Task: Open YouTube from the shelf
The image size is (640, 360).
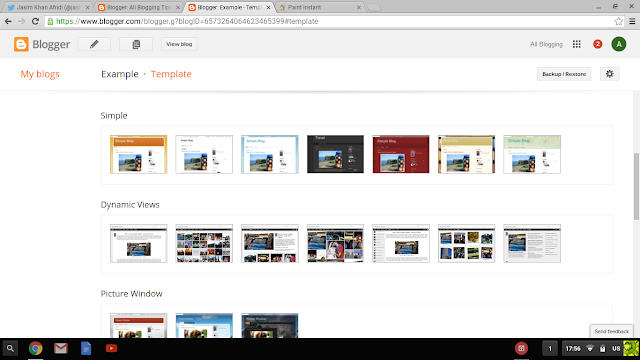Action: [x=111, y=348]
